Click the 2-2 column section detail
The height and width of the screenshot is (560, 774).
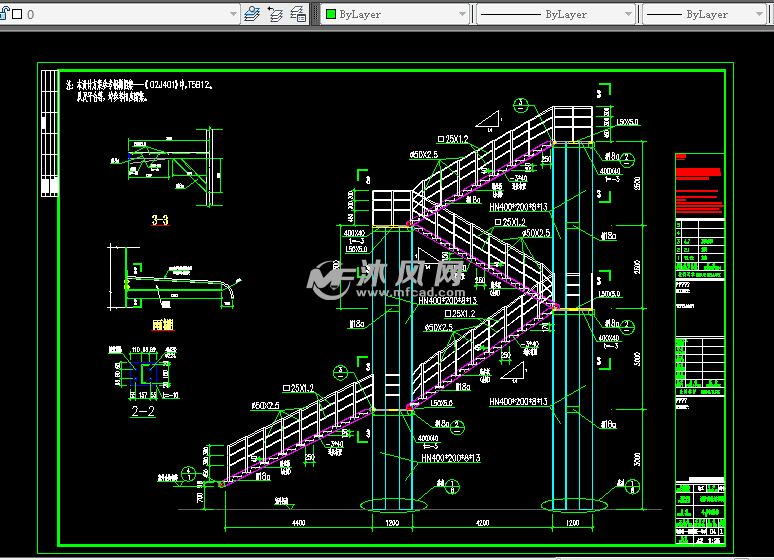142,372
